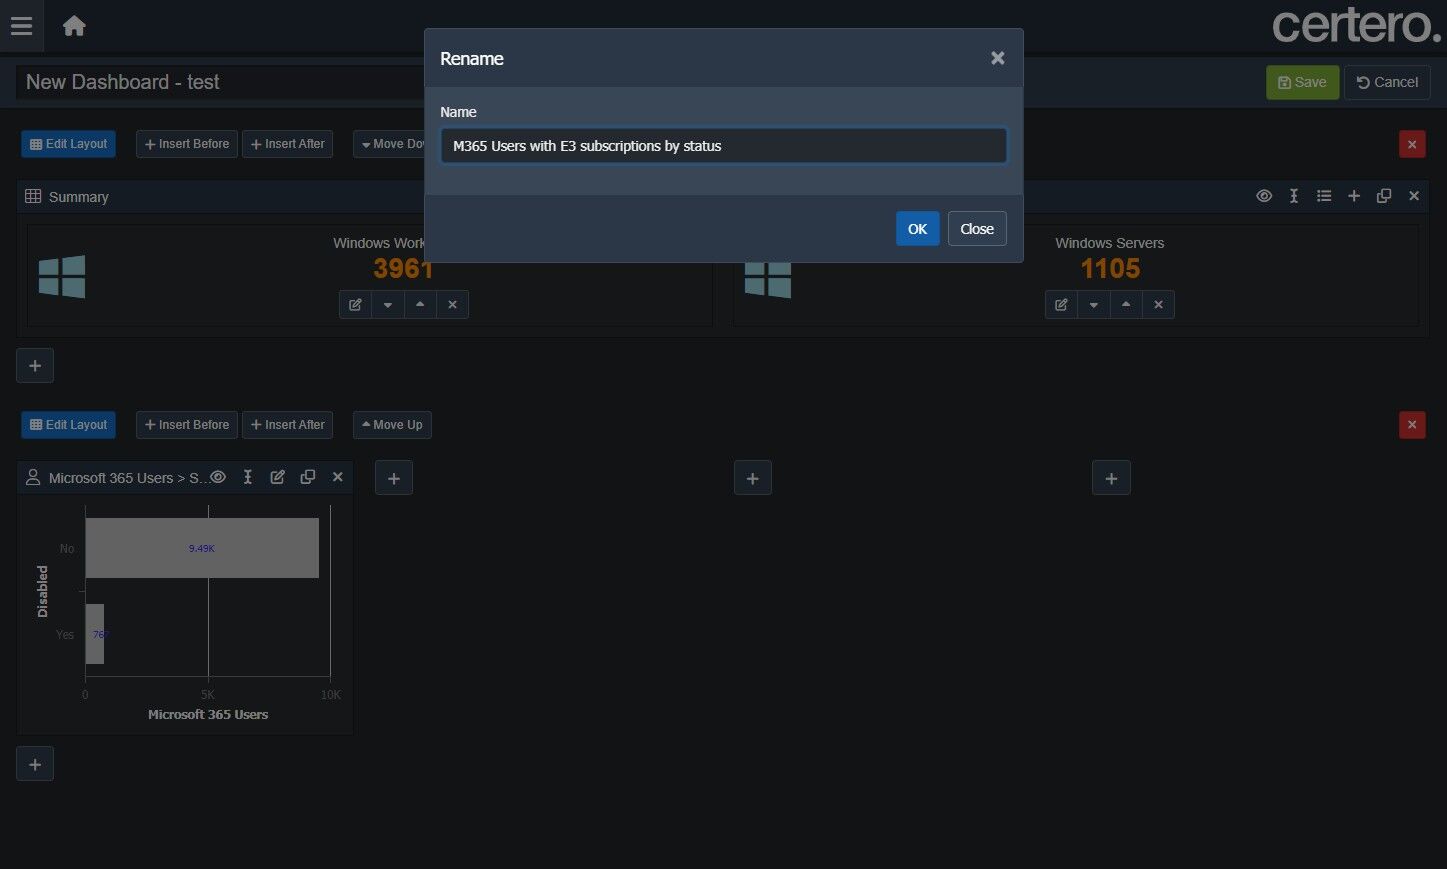The width and height of the screenshot is (1447, 869).
Task: Remove the Windows Workstations tile
Action: (x=452, y=305)
